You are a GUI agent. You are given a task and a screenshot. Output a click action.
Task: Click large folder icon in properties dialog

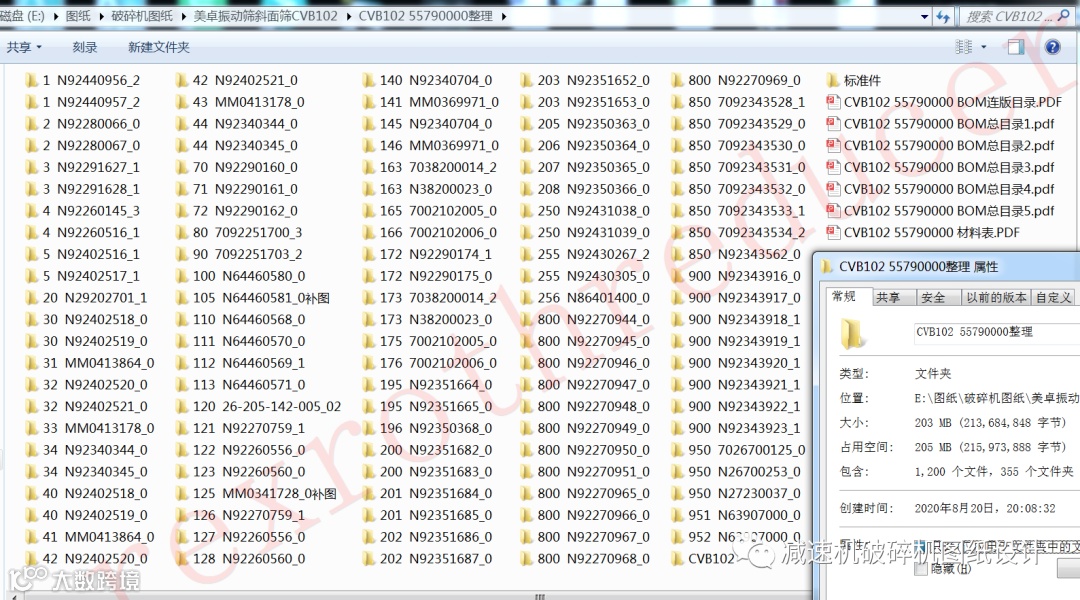[853, 333]
